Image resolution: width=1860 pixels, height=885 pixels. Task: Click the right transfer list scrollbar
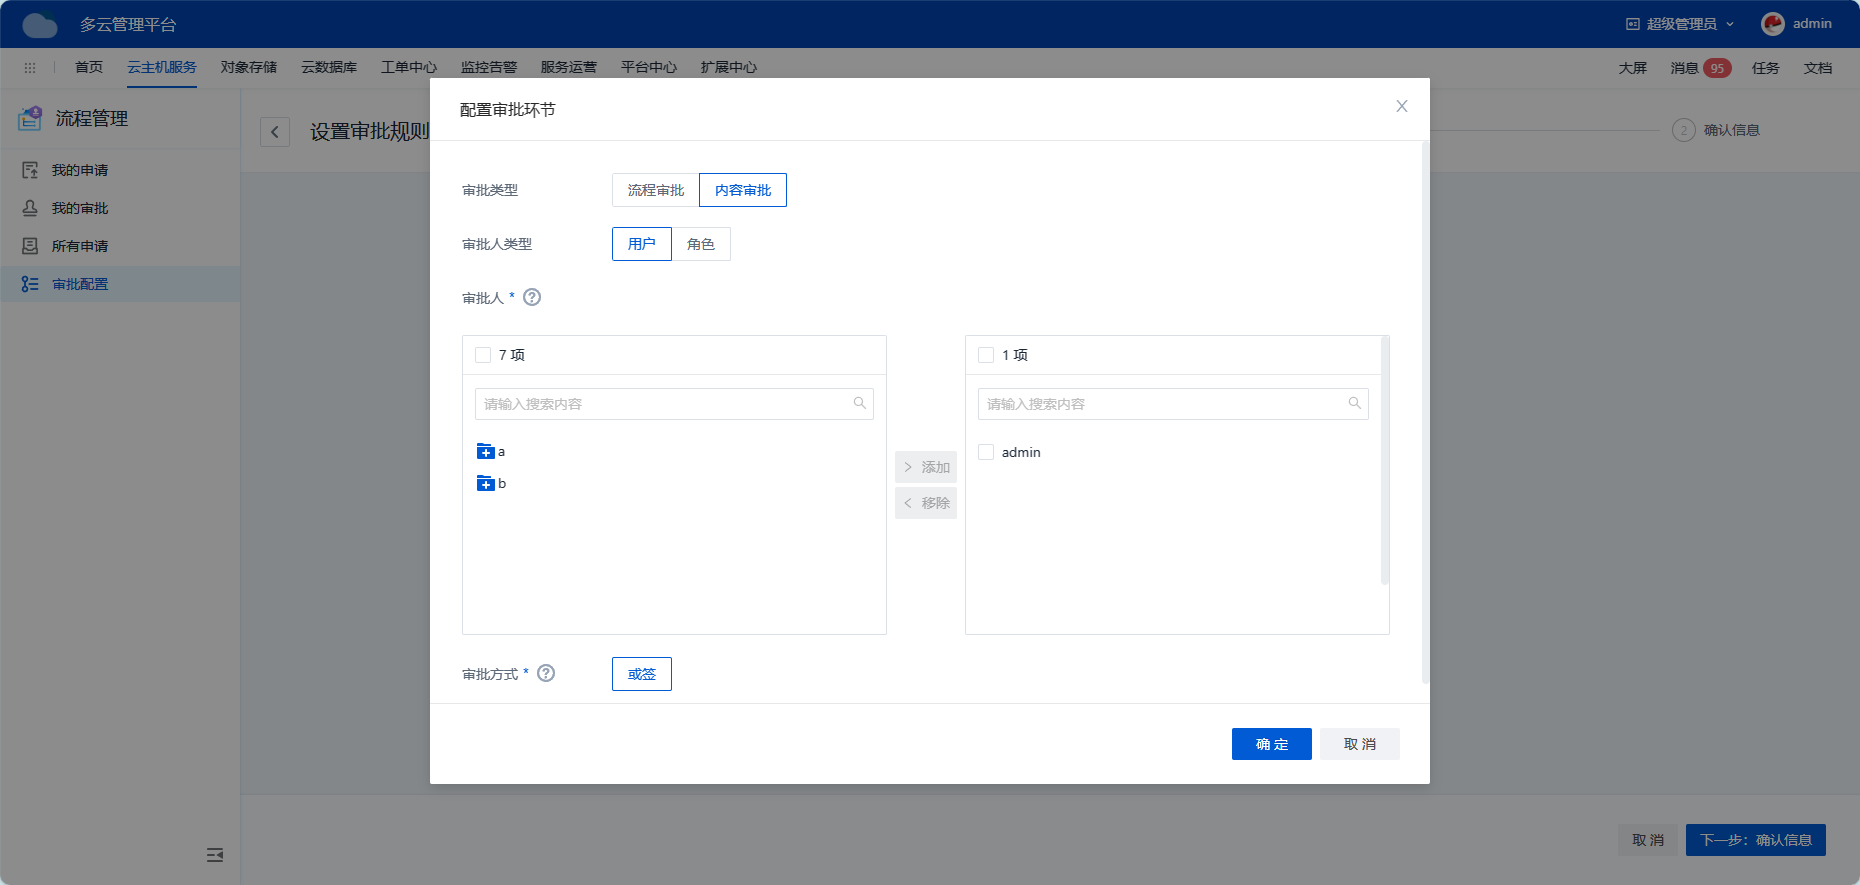pyautogui.click(x=1385, y=460)
